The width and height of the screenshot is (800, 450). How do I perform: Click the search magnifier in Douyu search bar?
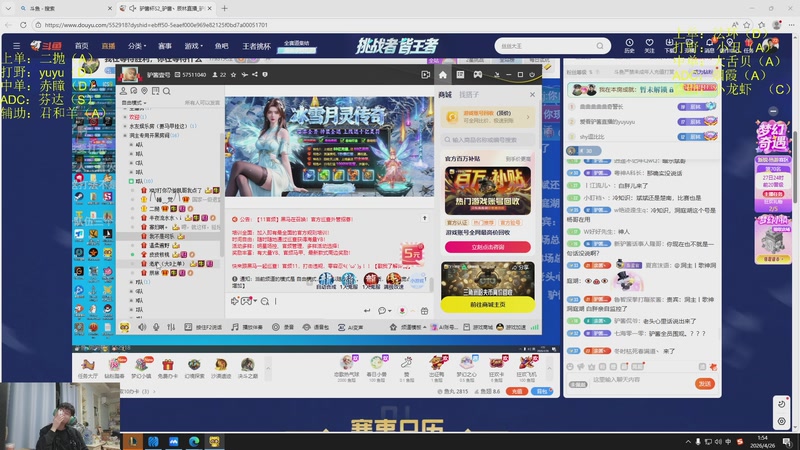(600, 46)
